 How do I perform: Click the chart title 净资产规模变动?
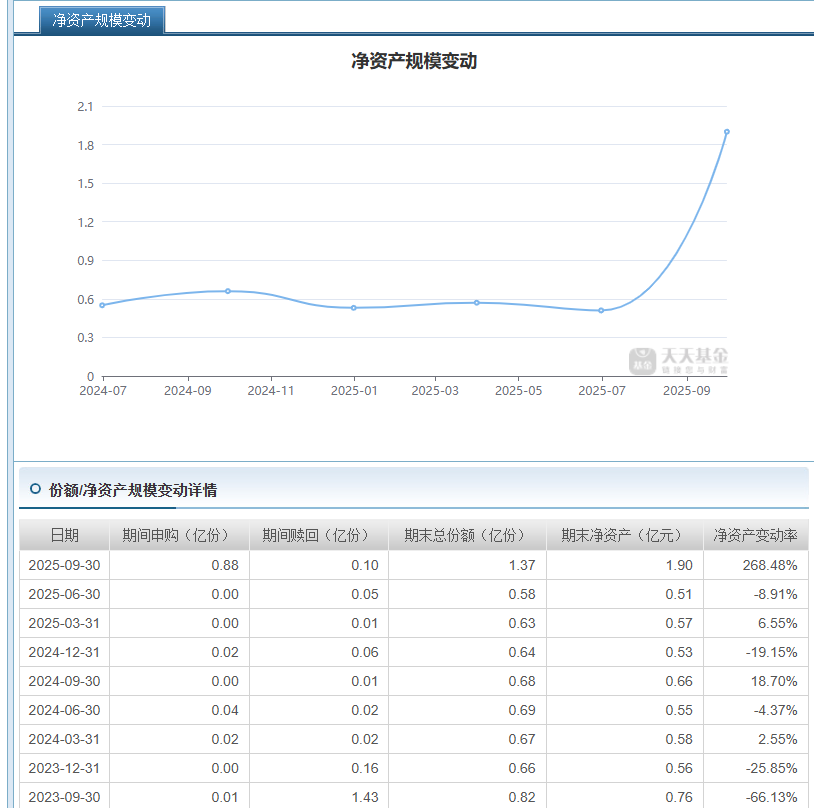[x=414, y=61]
